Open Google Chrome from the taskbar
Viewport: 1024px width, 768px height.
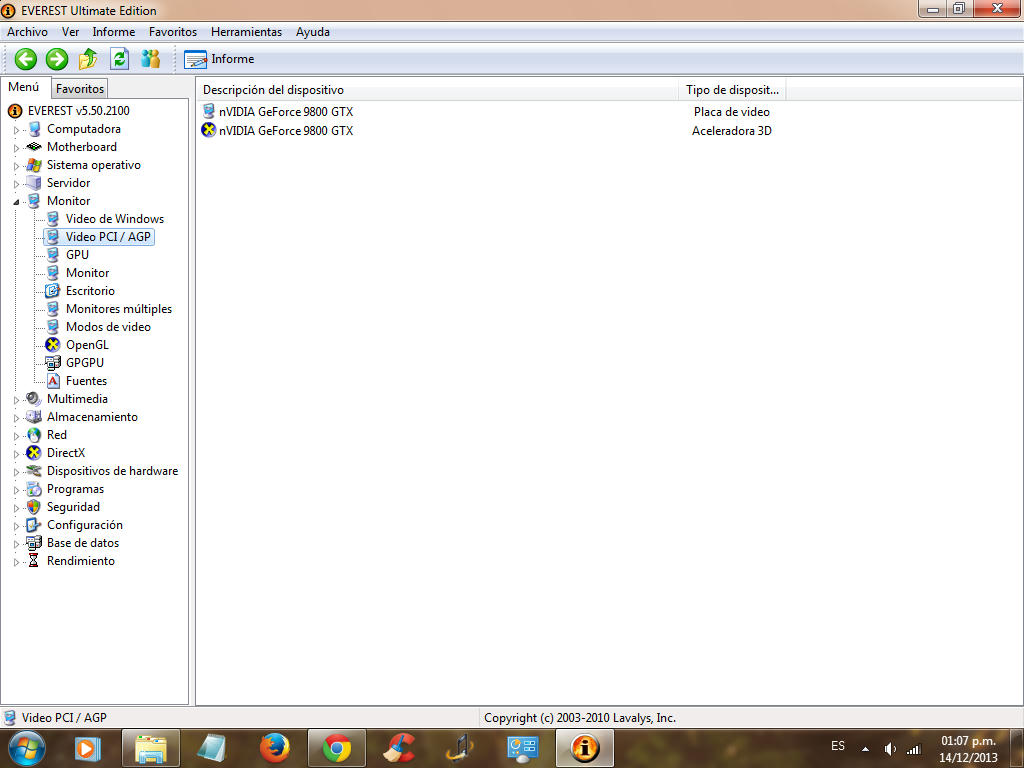pos(336,747)
